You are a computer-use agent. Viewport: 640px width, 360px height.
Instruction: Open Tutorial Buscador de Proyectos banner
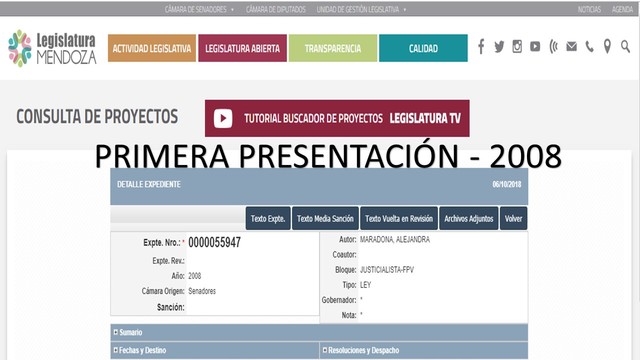click(337, 118)
